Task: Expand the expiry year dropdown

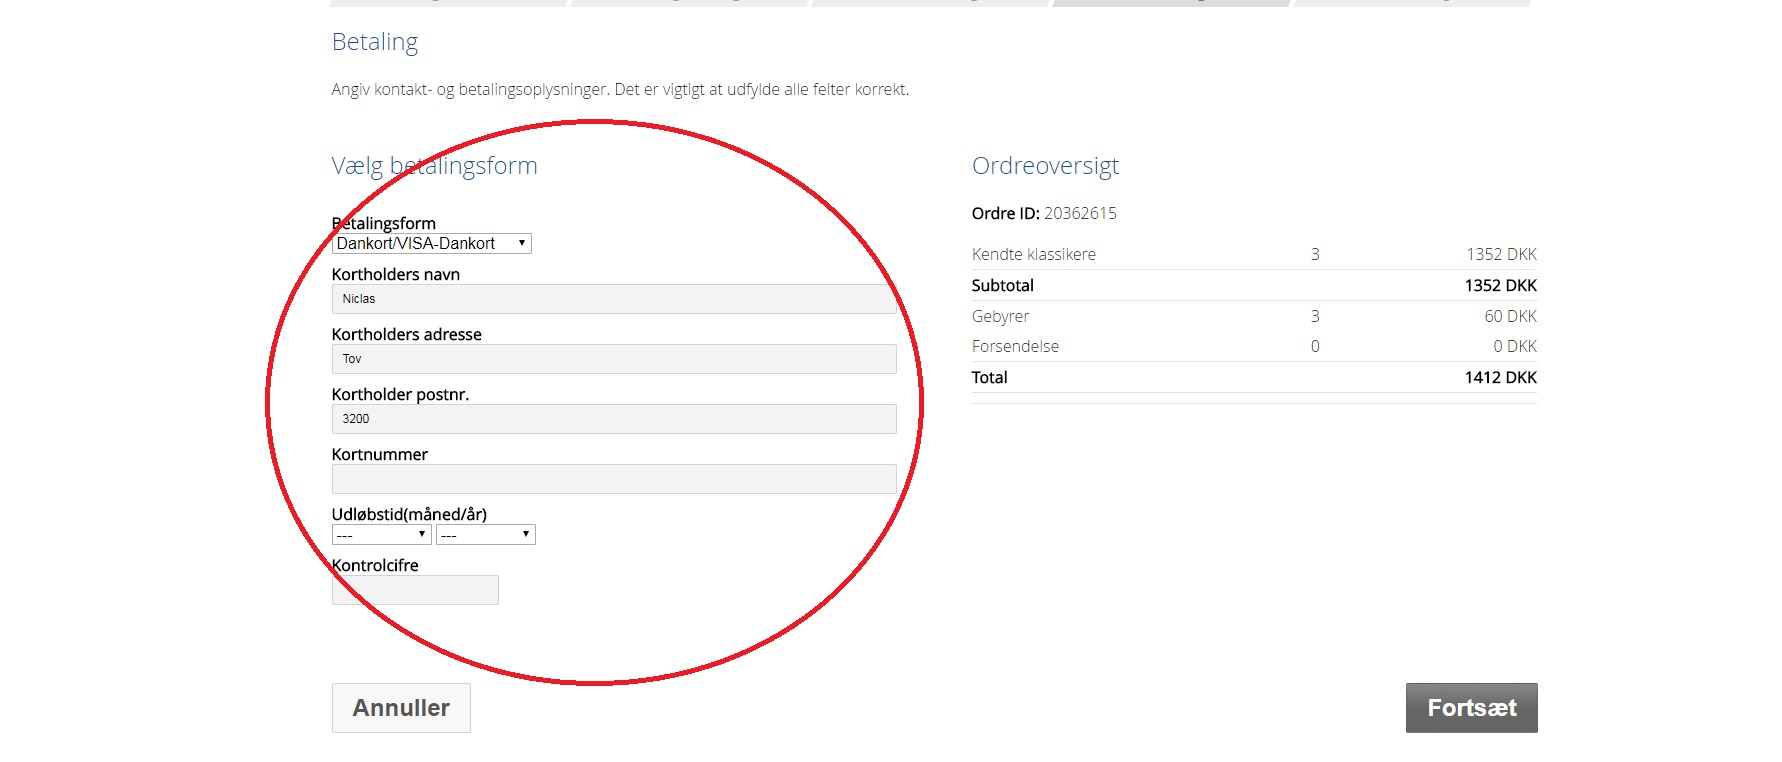Action: click(485, 535)
